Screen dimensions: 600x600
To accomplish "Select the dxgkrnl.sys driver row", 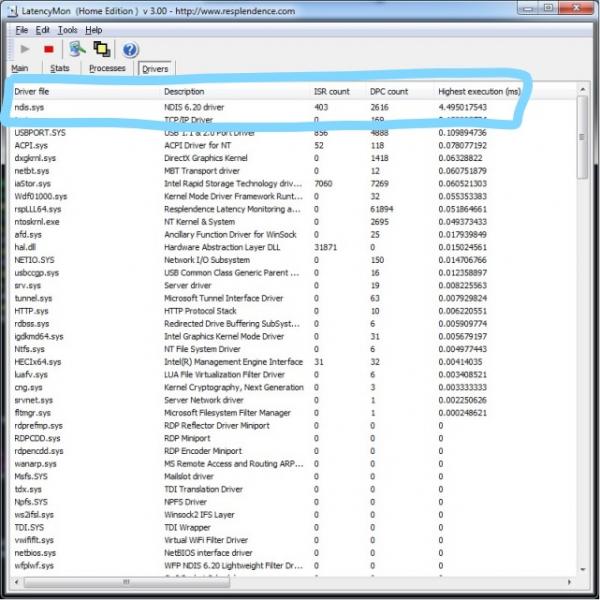I will (293, 158).
